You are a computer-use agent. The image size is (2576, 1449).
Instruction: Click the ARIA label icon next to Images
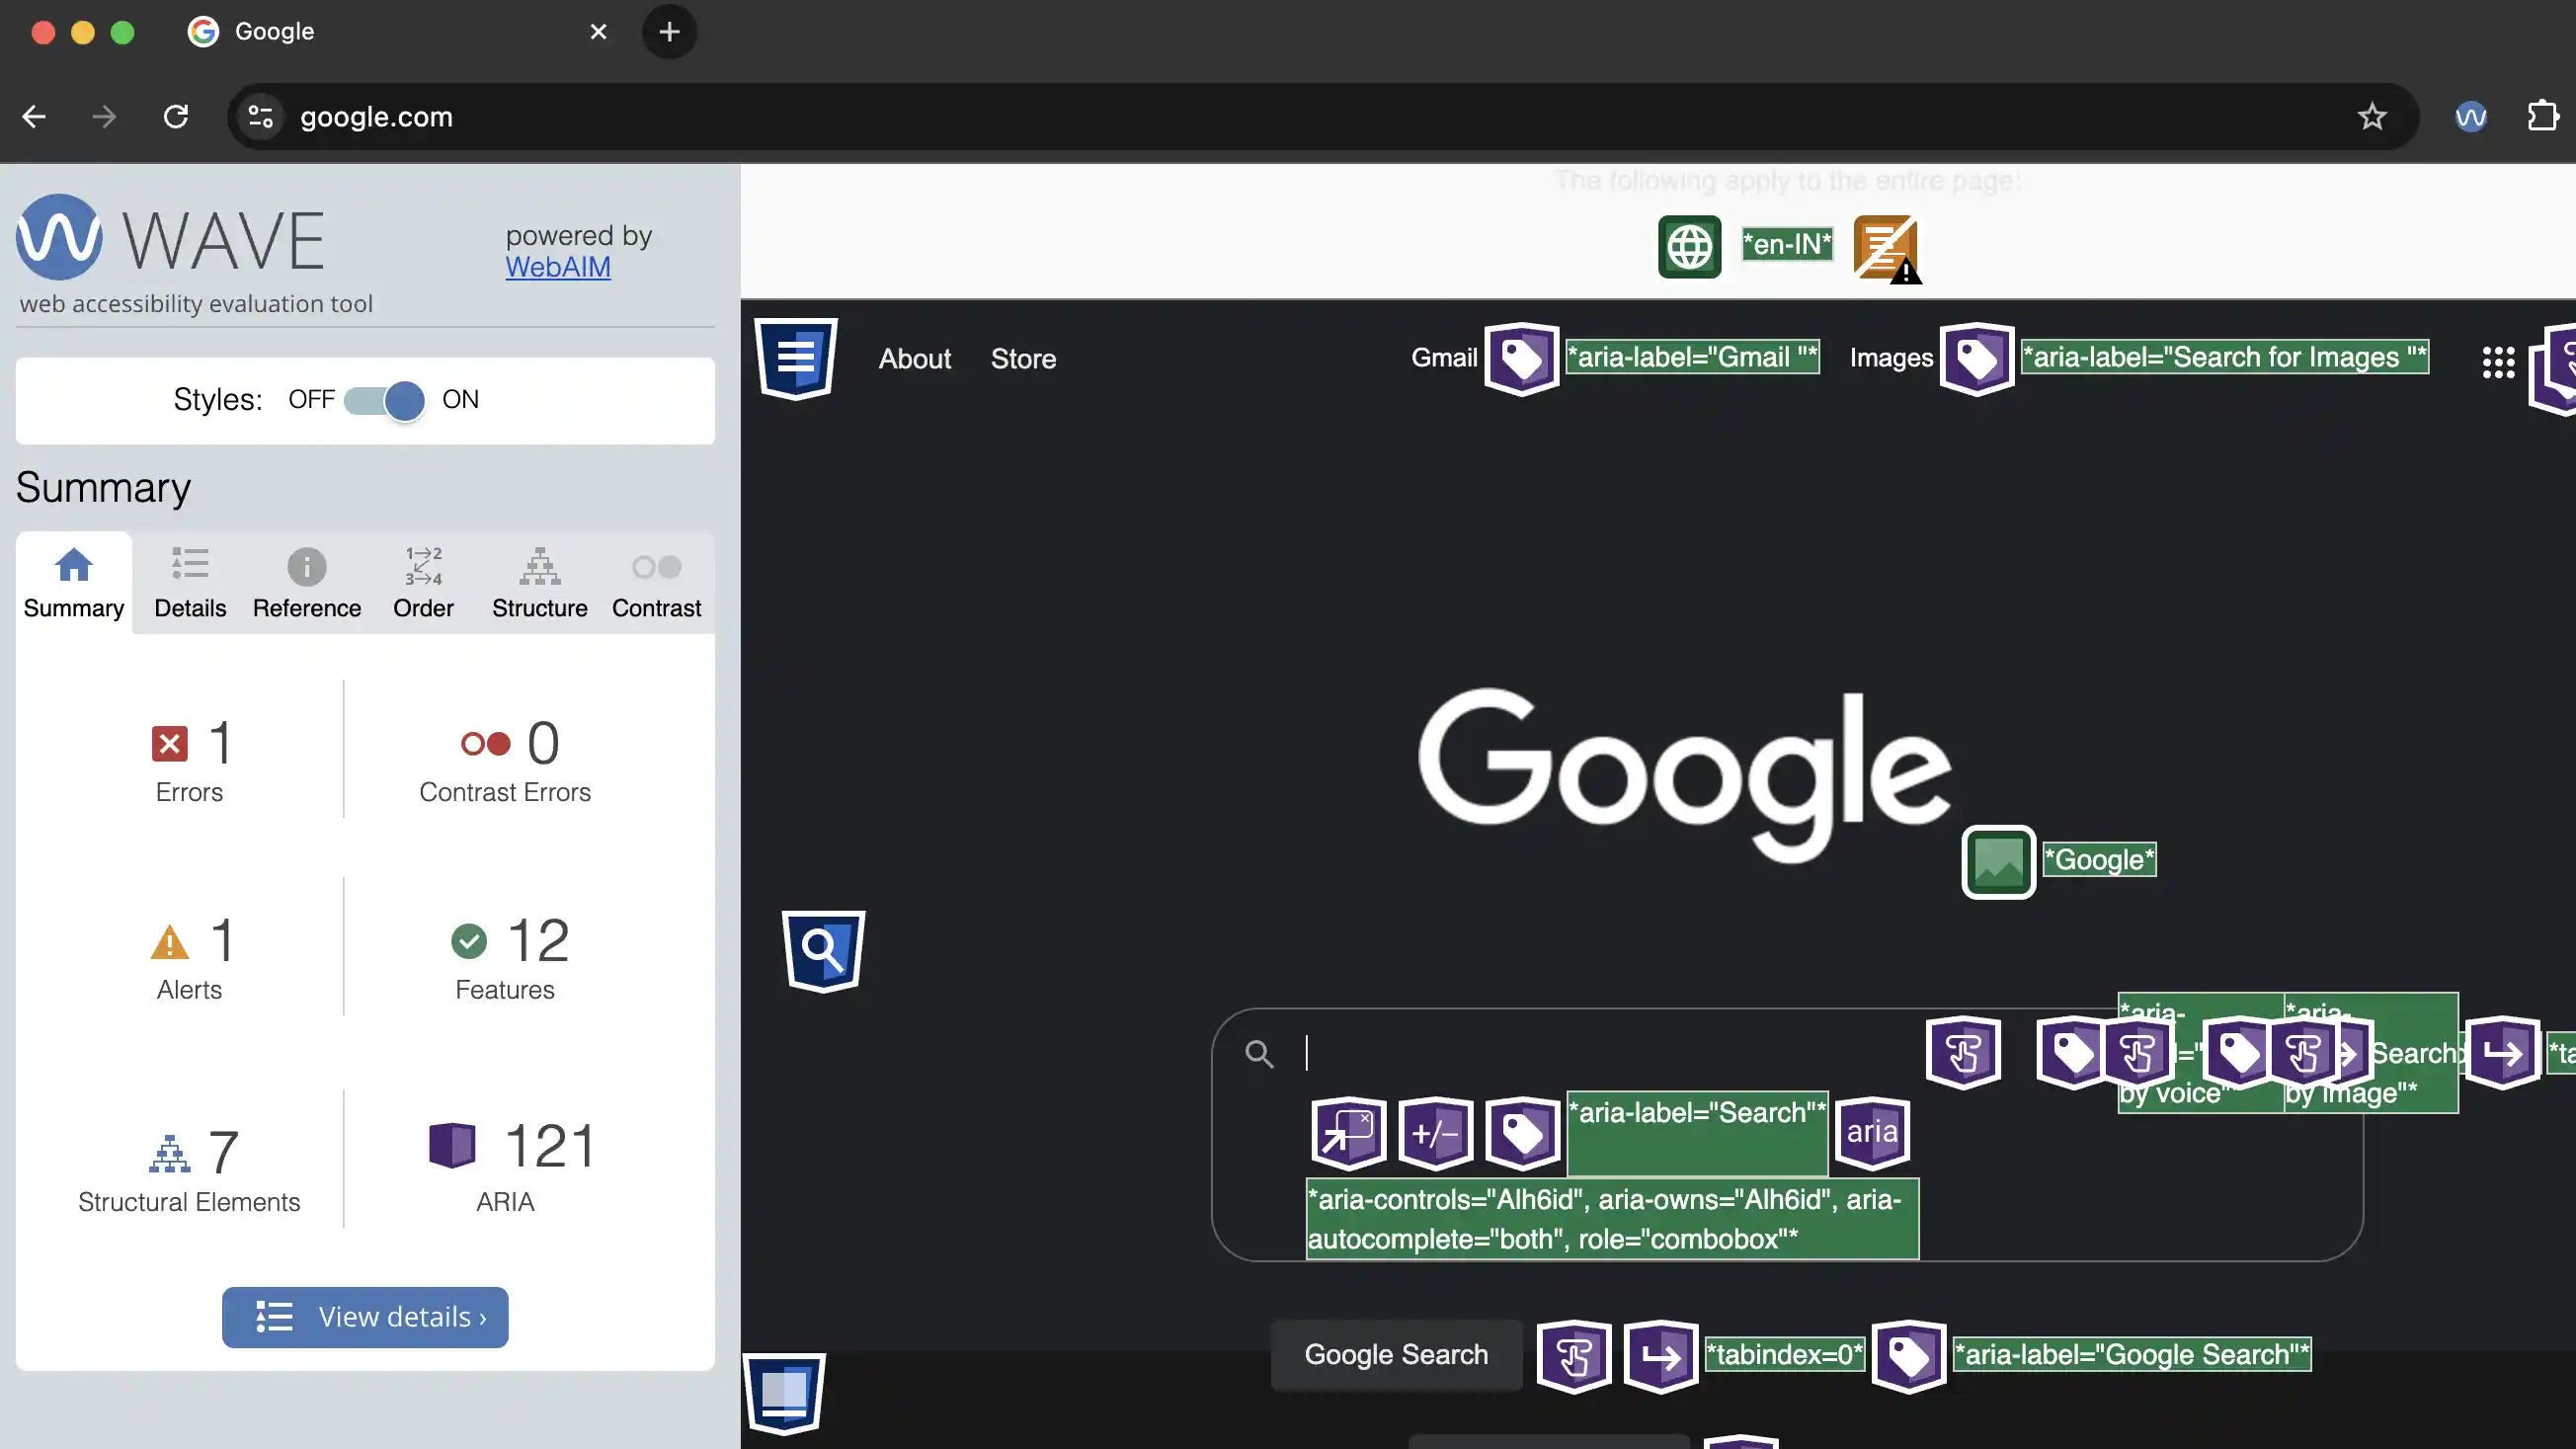[x=1977, y=358]
